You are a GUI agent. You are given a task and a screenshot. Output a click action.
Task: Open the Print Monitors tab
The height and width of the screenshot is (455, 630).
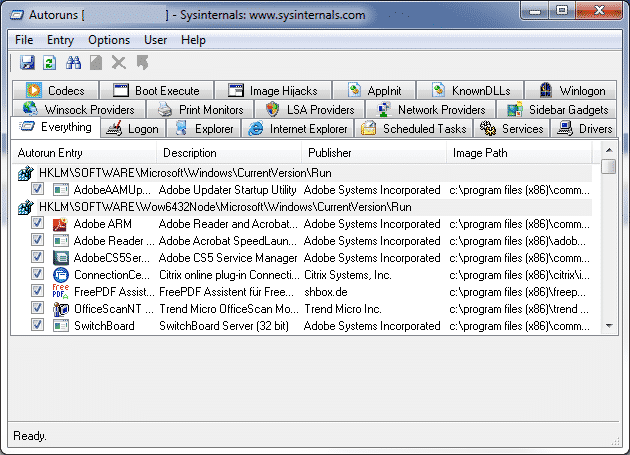click(x=200, y=109)
